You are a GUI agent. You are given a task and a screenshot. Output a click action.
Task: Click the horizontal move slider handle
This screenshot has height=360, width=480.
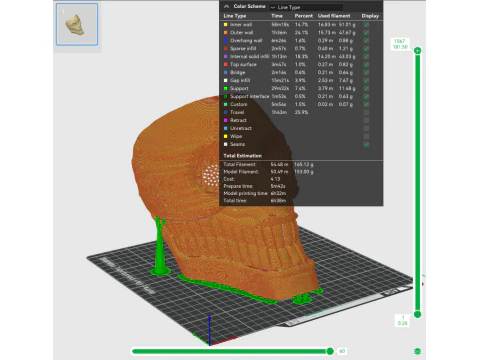click(x=330, y=351)
